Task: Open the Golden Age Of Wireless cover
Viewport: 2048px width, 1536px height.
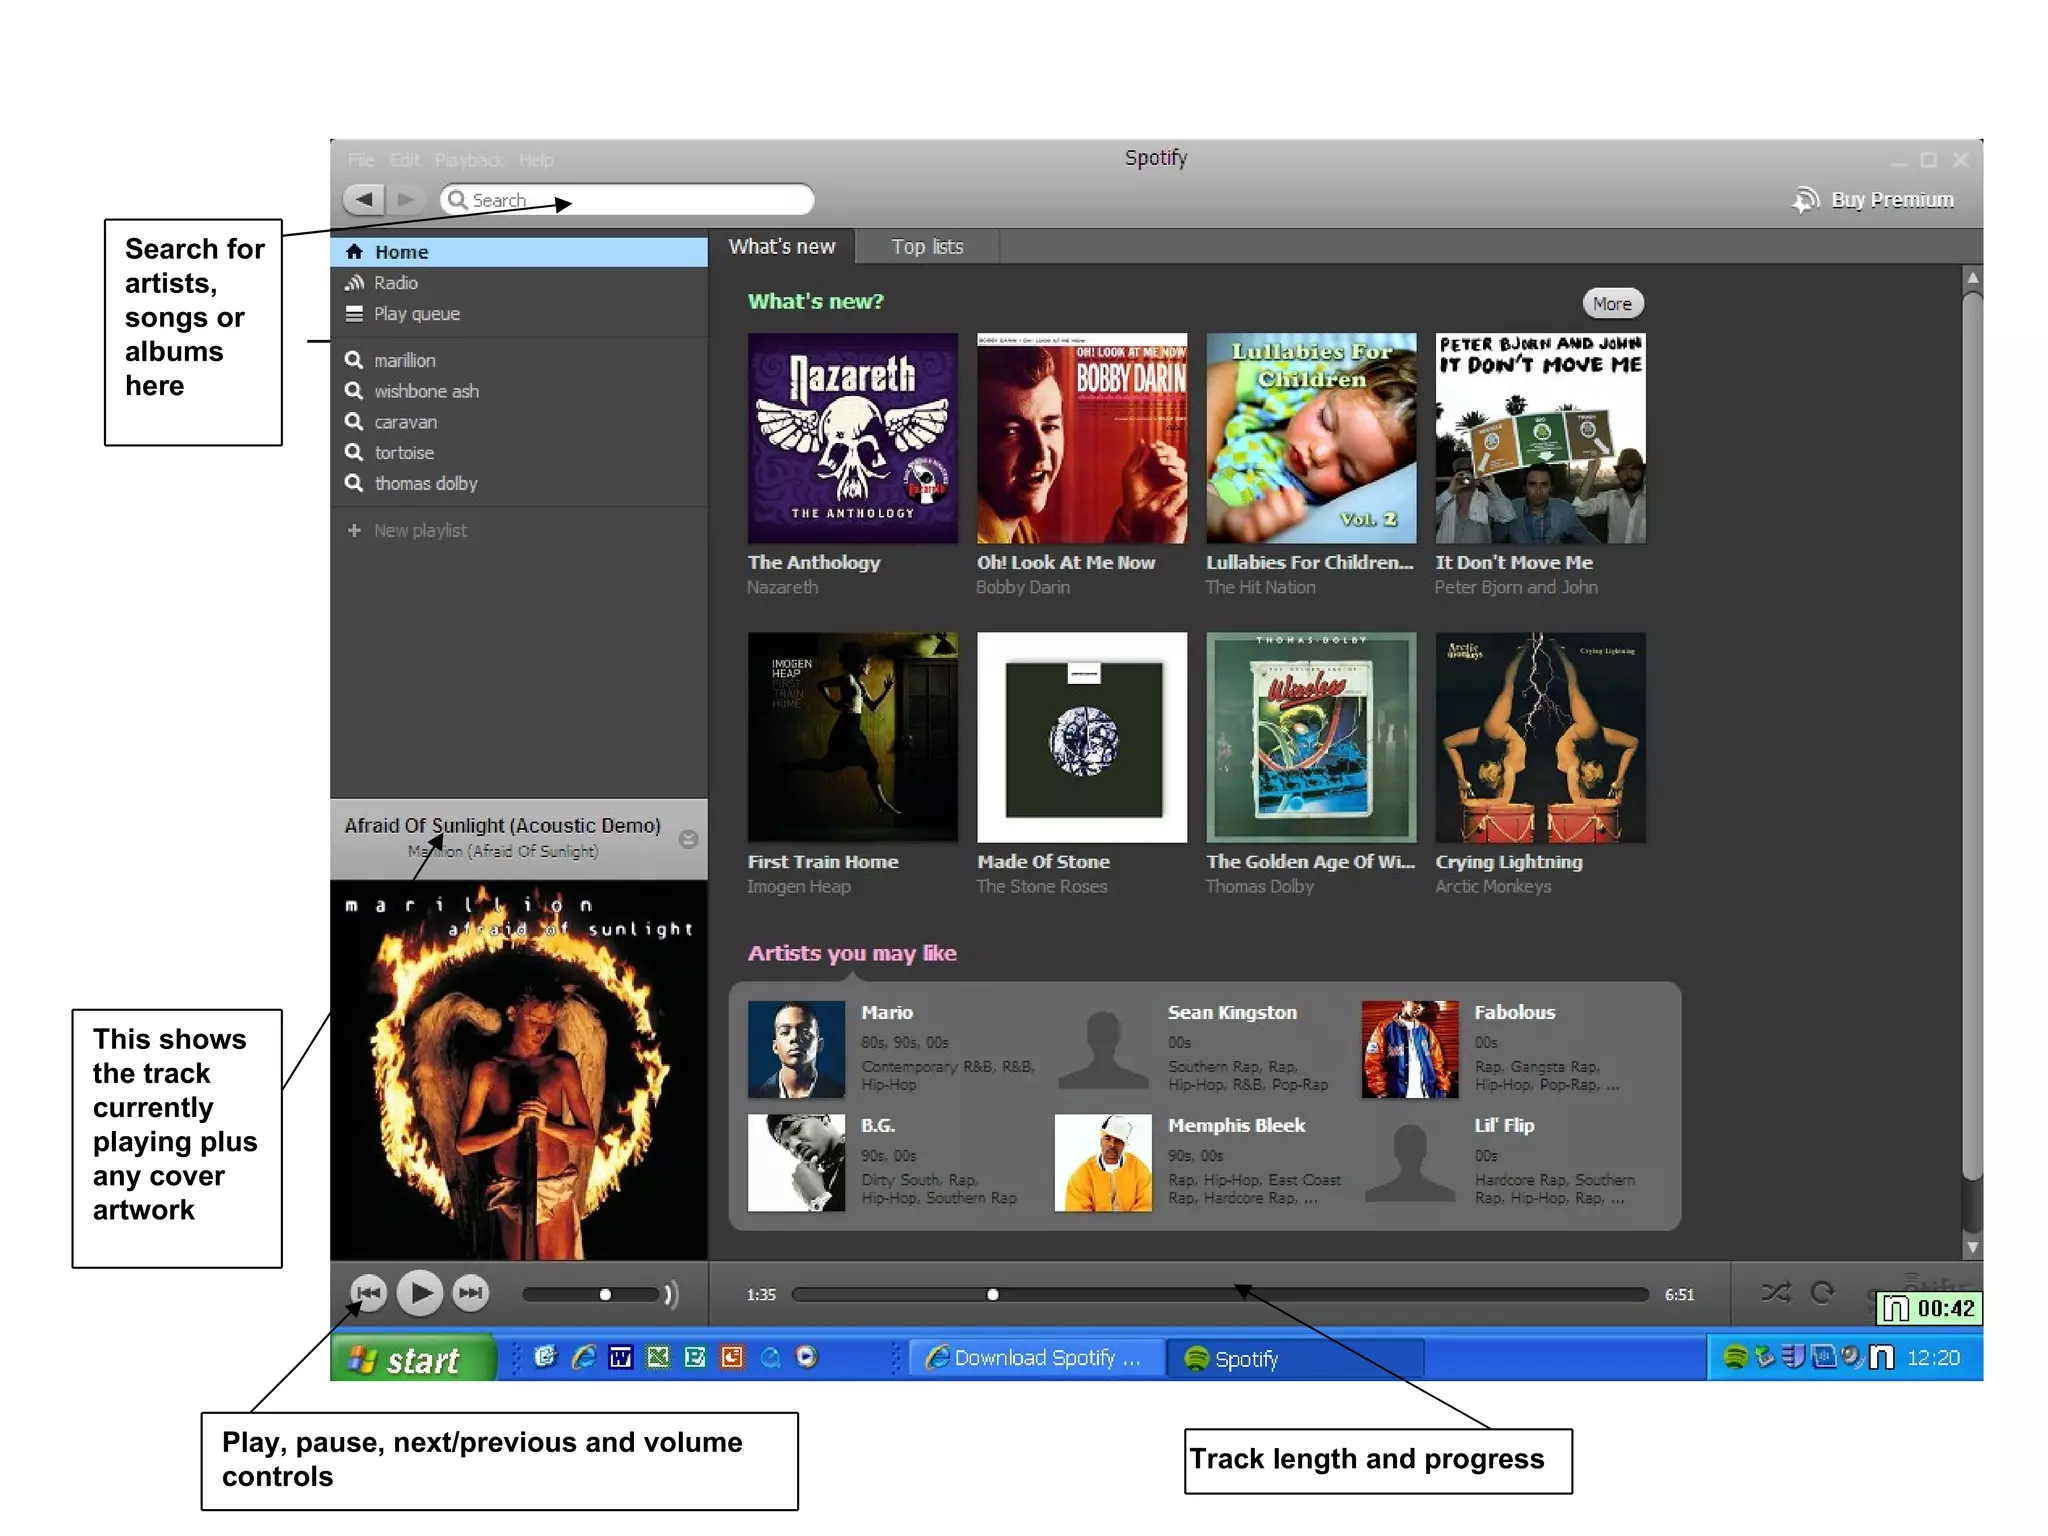Action: tap(1311, 737)
